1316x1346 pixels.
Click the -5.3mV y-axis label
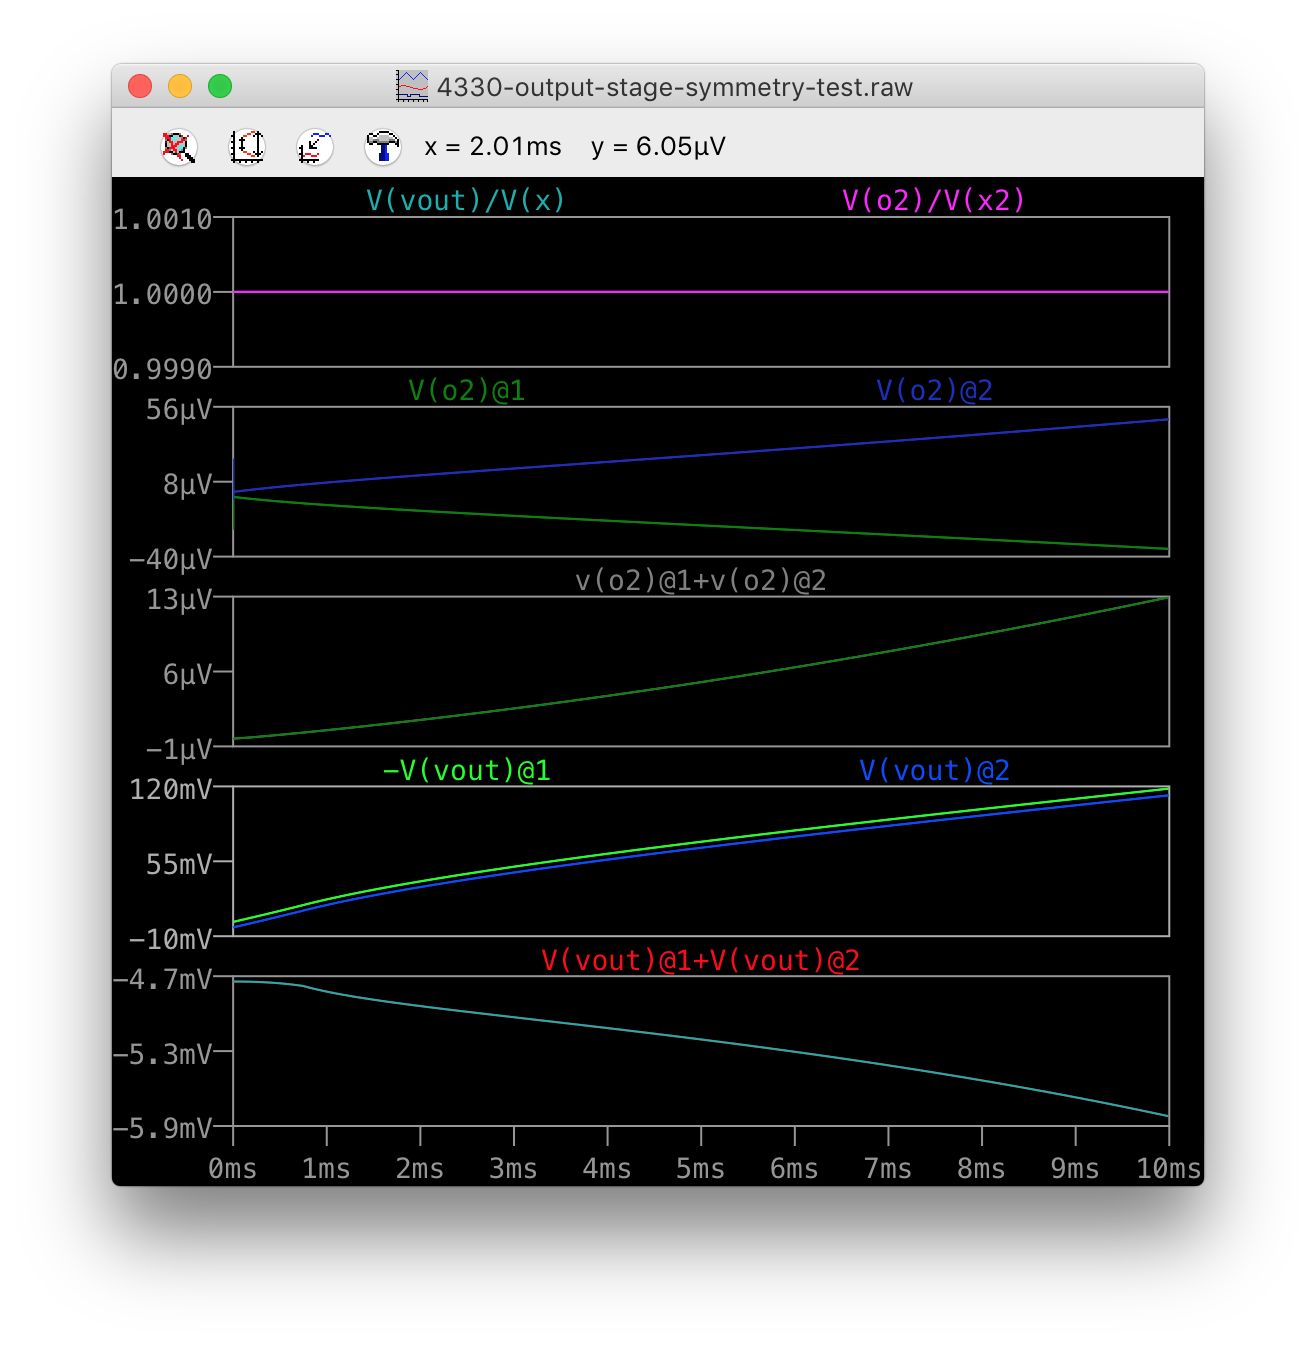point(163,1055)
